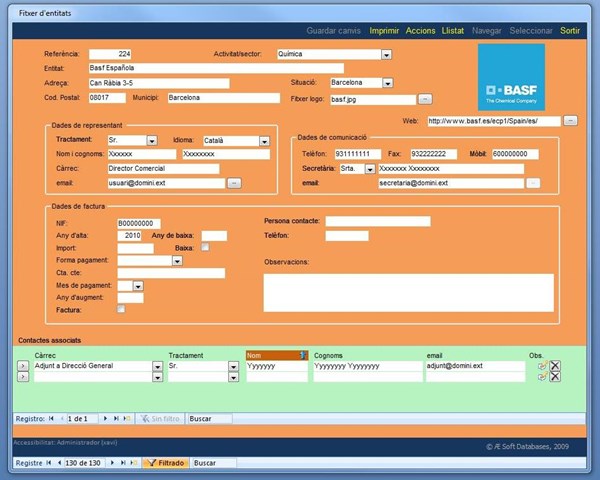Image resolution: width=600 pixels, height=480 pixels.
Task: Click the Sortir button to exit
Action: click(x=570, y=31)
